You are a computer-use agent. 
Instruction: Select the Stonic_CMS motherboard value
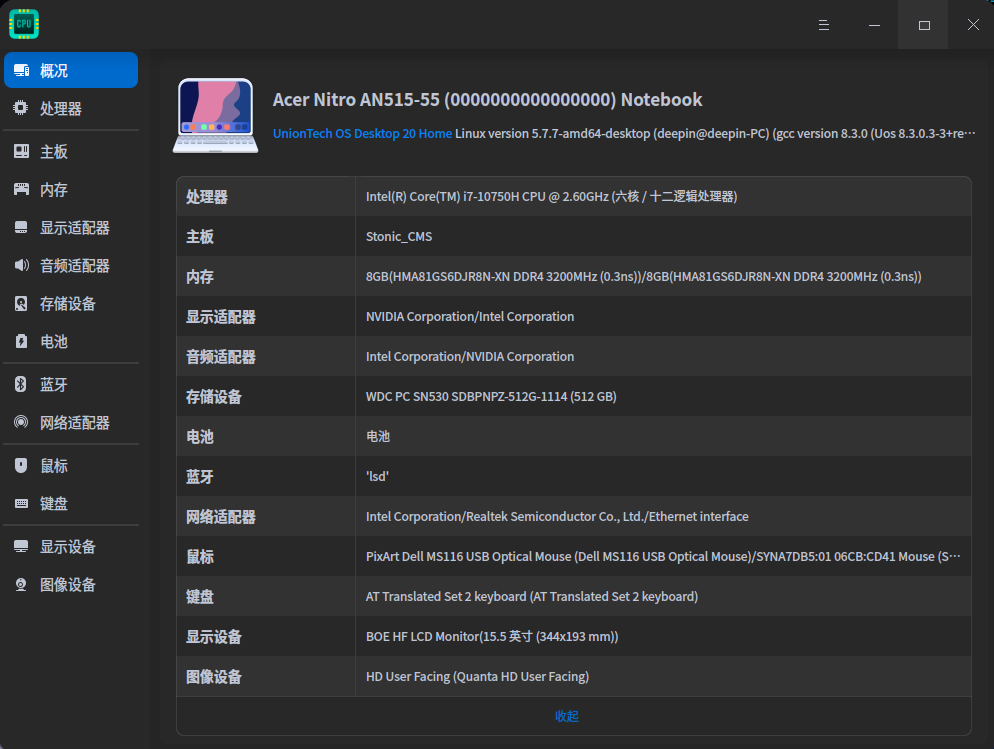pyautogui.click(x=399, y=236)
